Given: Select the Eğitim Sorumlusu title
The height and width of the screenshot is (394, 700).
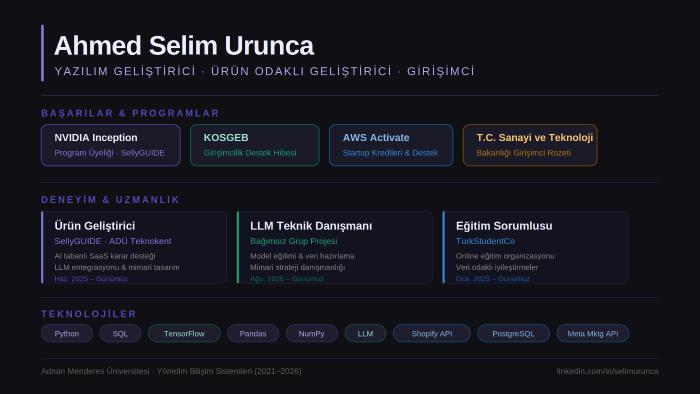Looking at the screenshot, I should pyautogui.click(x=504, y=226).
